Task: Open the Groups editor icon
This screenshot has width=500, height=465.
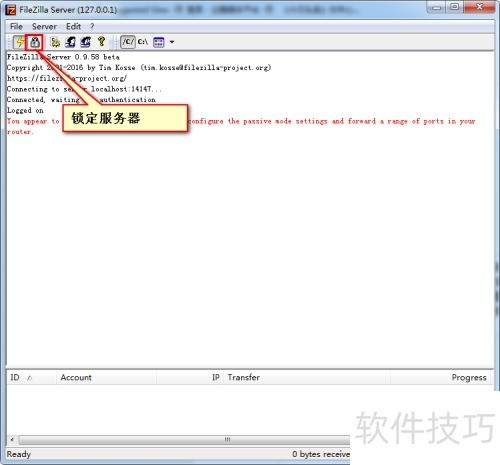Action: 86,42
